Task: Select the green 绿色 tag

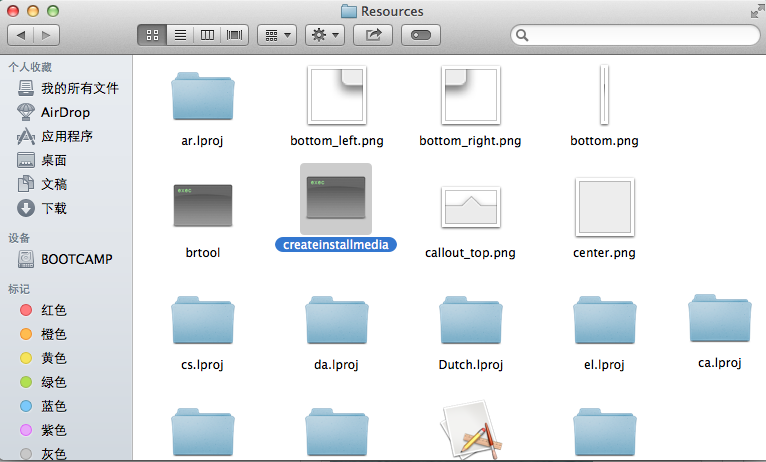Action: (x=43, y=382)
